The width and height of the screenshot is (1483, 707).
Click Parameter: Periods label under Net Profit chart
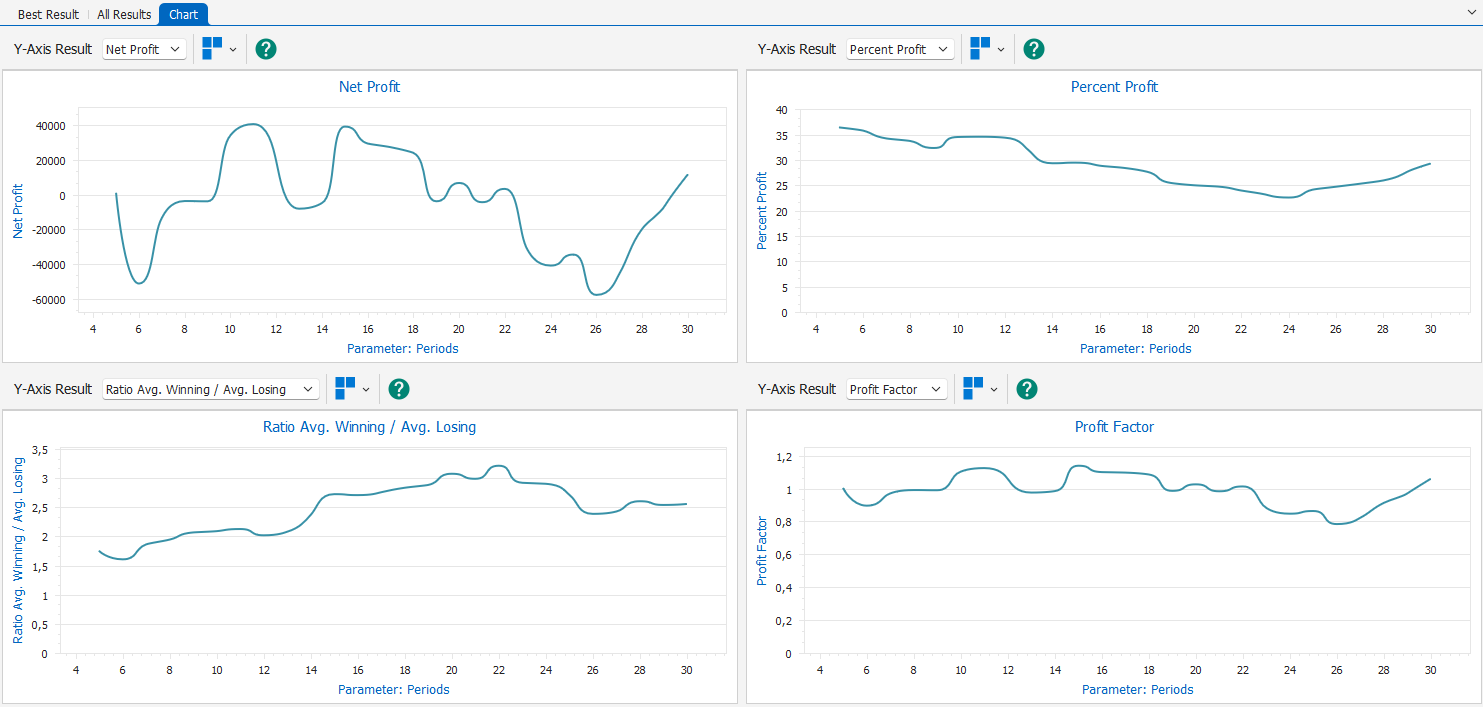point(403,349)
